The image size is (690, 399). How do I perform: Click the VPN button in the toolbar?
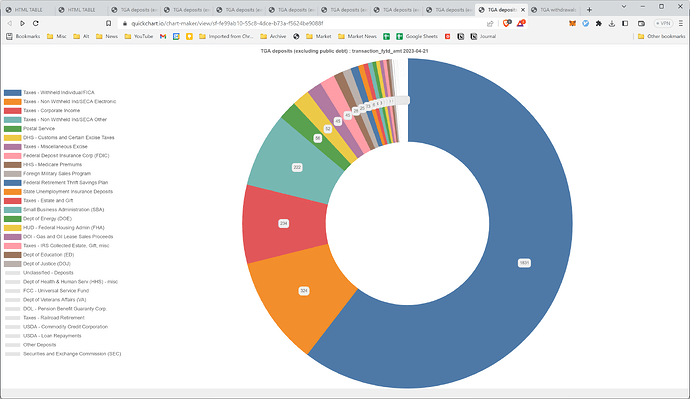coord(663,23)
